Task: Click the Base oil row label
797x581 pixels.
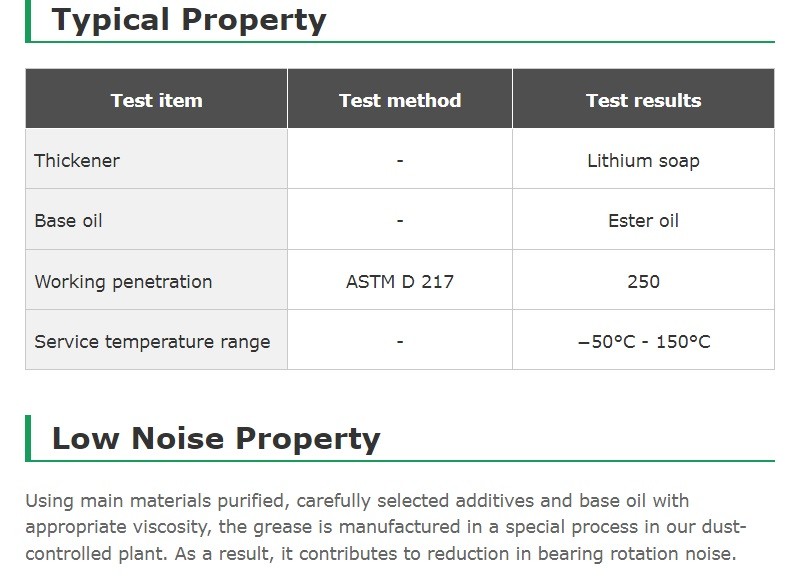Action: tap(68, 220)
